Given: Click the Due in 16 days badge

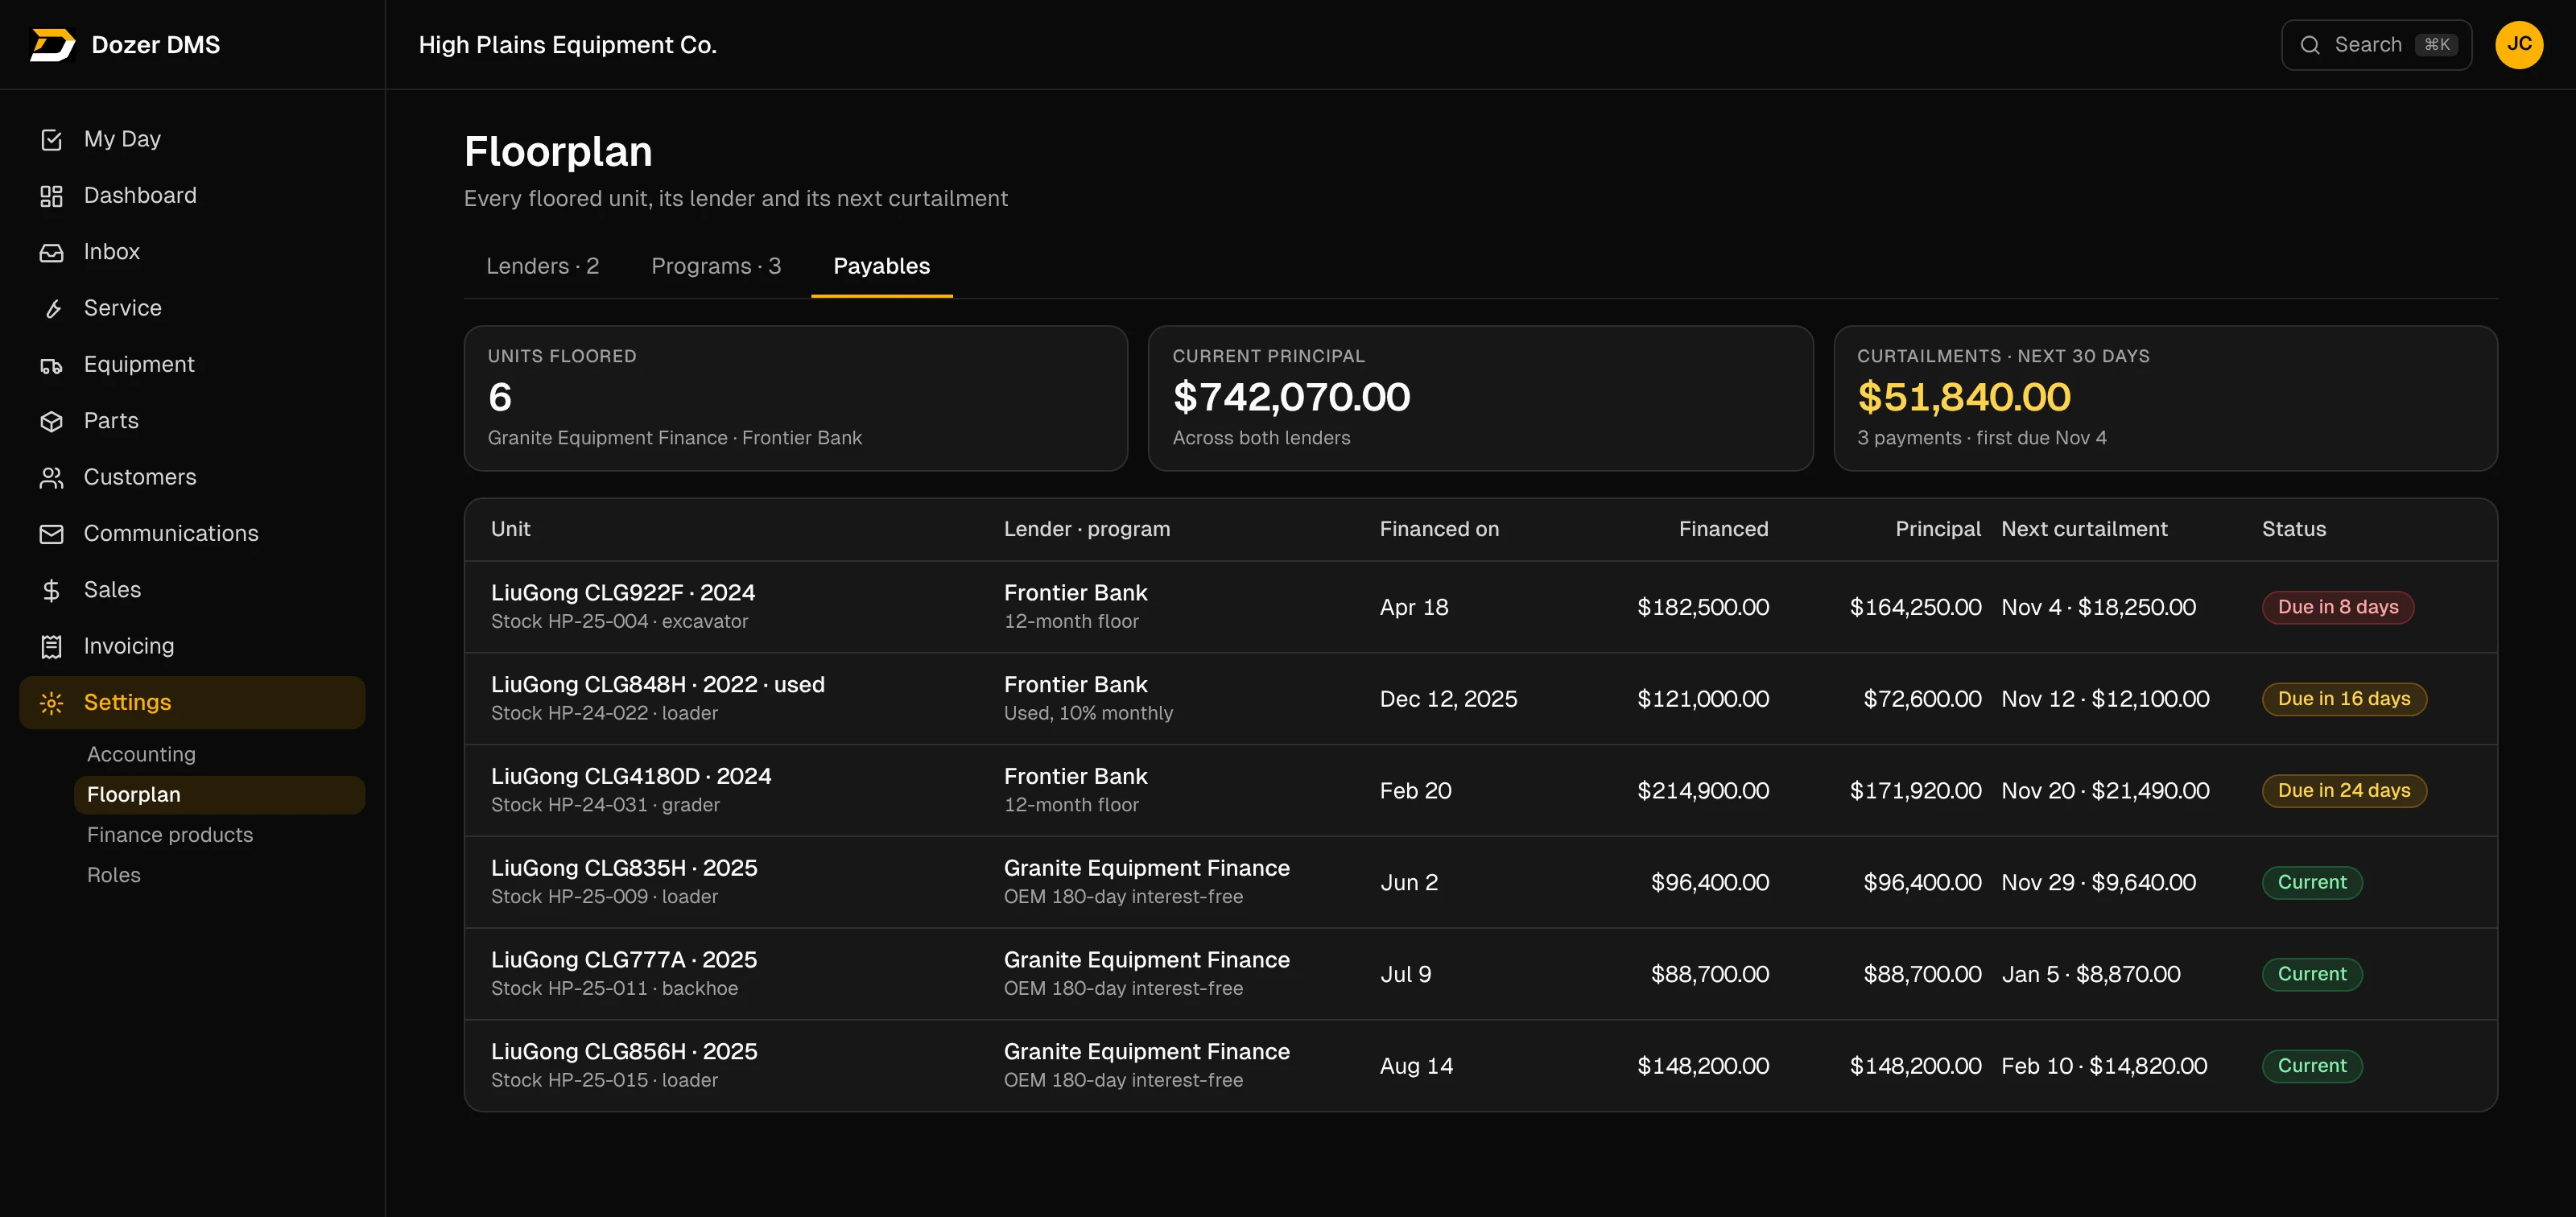Looking at the screenshot, I should click(x=2343, y=699).
